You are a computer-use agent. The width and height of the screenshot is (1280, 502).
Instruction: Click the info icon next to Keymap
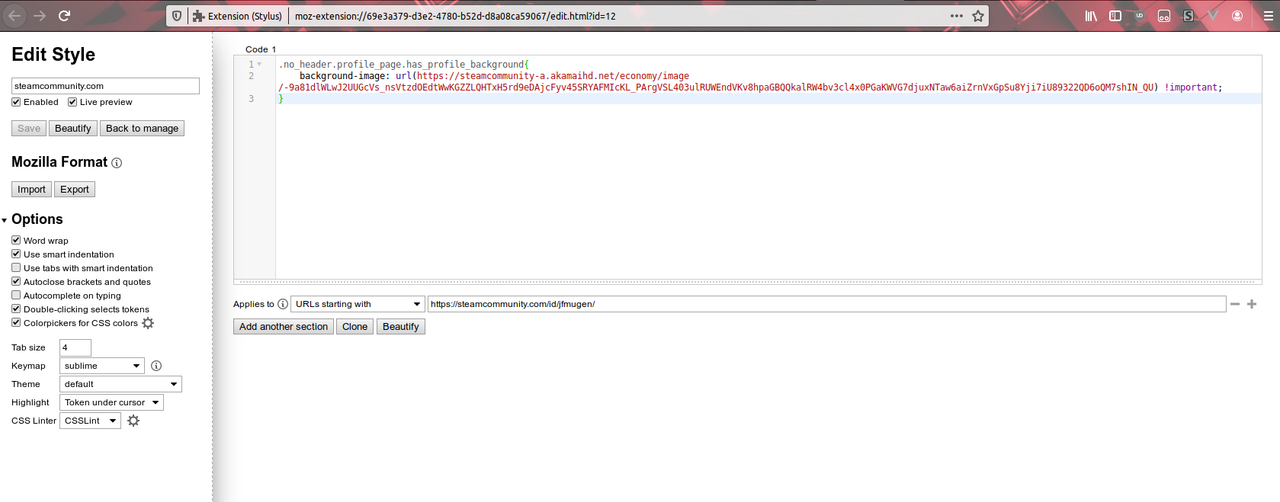156,366
